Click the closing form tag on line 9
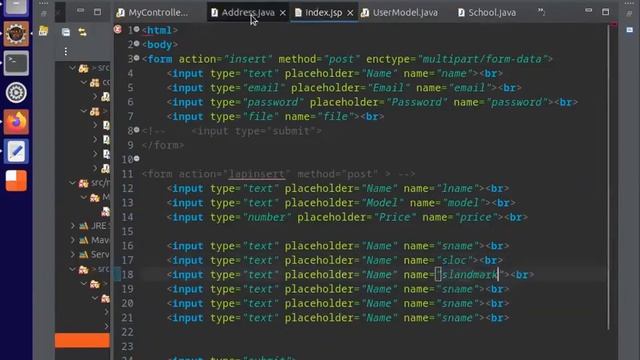 tap(163, 145)
